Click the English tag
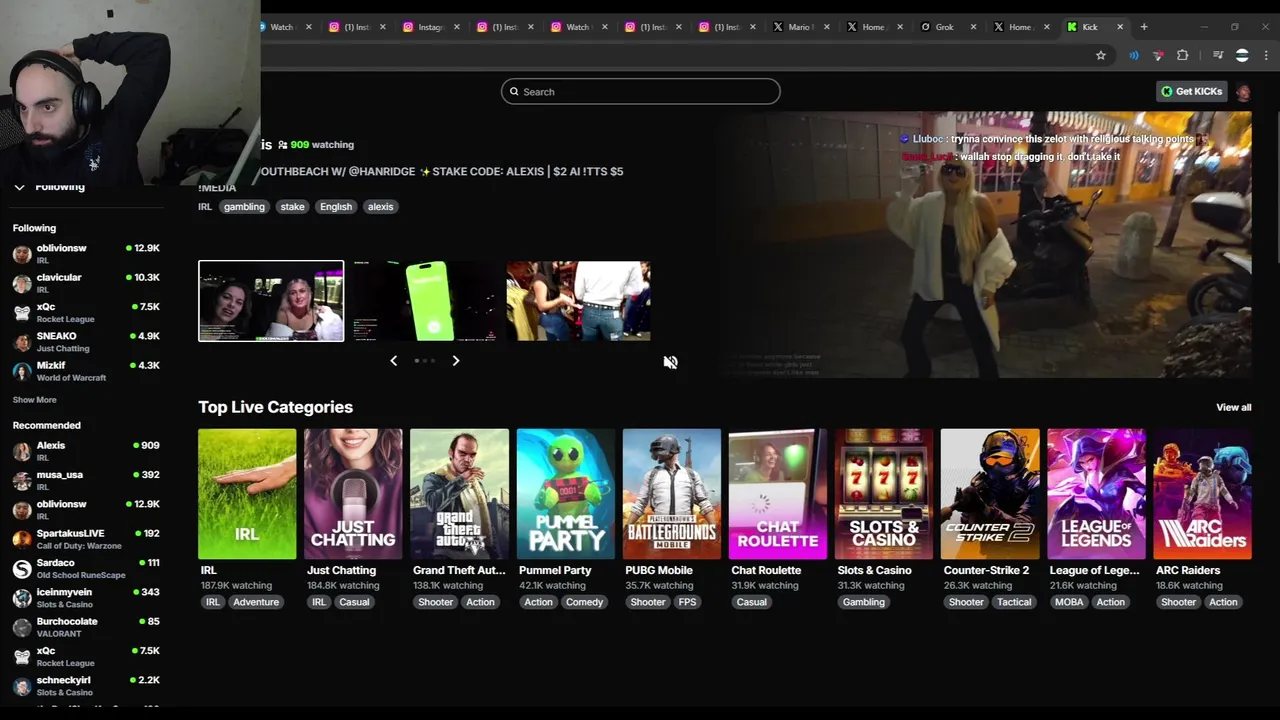 336,207
